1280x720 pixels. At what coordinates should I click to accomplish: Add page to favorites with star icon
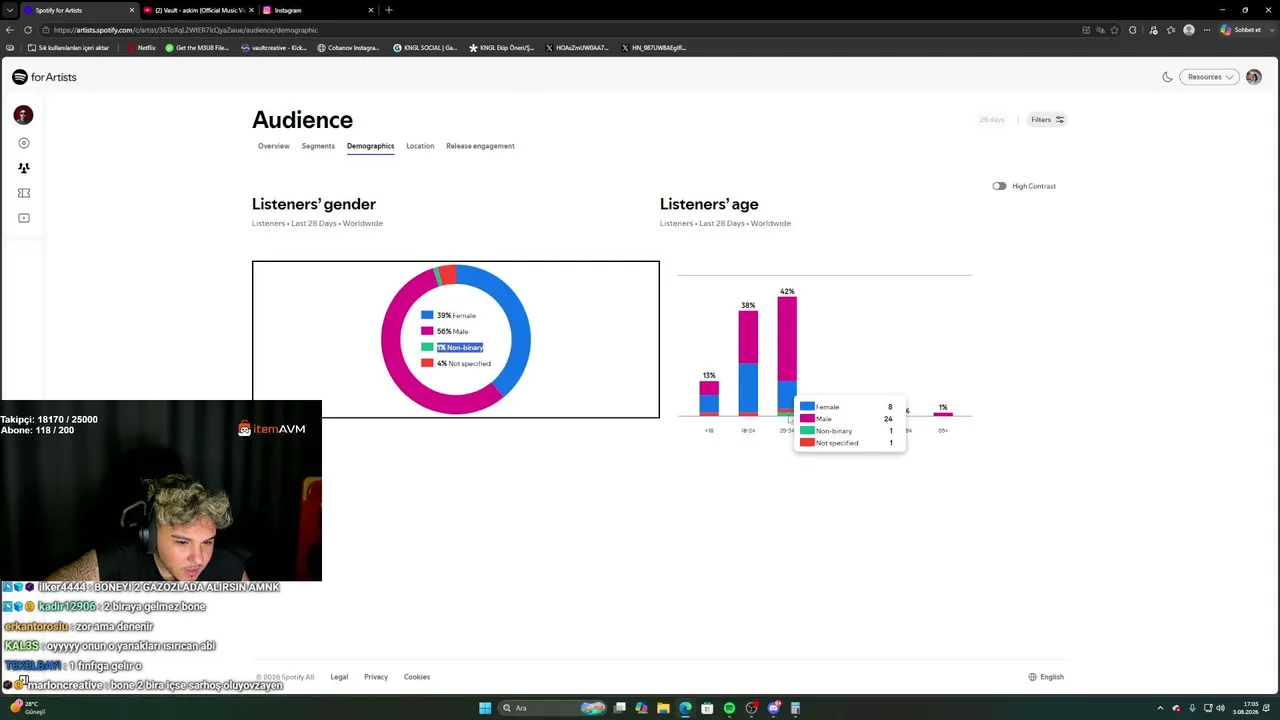point(1114,30)
